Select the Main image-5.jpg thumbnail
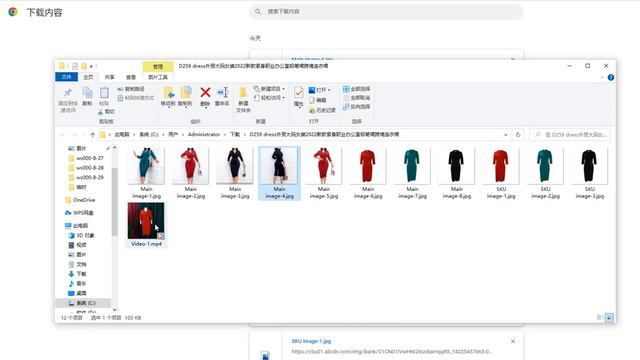This screenshot has width=640, height=360. pos(324,173)
